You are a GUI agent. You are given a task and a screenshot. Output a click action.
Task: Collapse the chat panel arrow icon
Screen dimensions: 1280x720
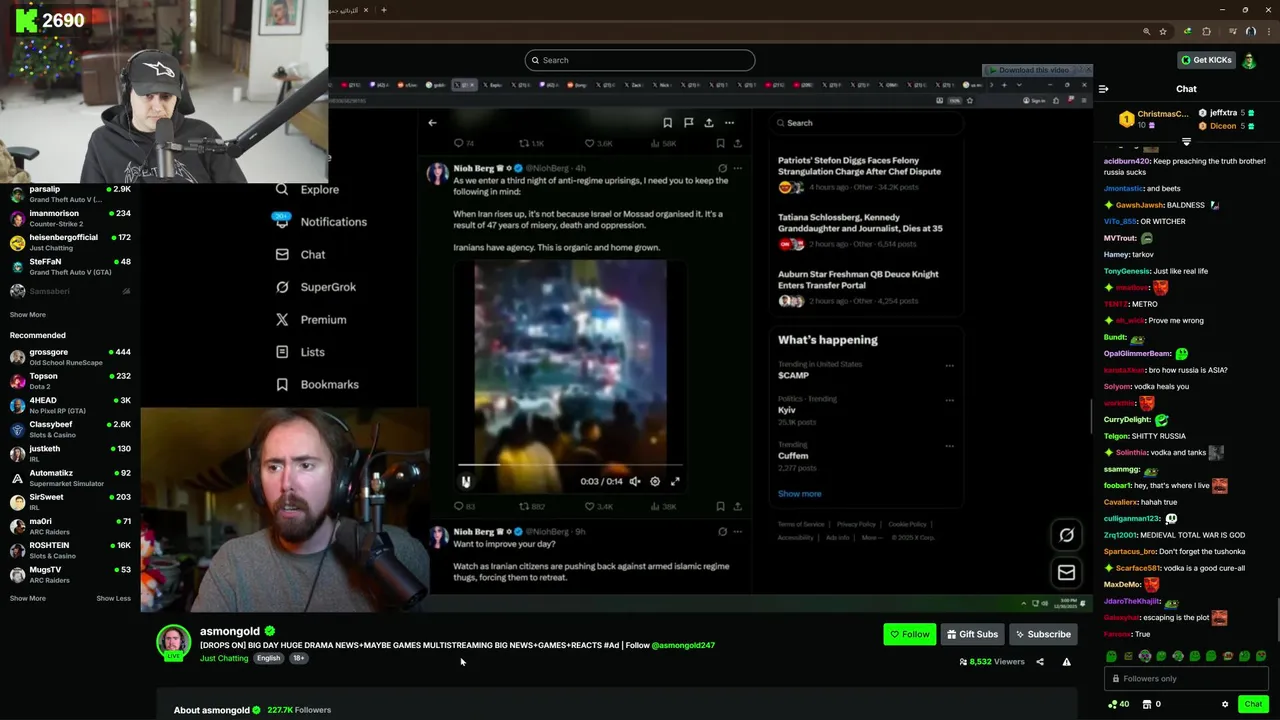(1103, 89)
